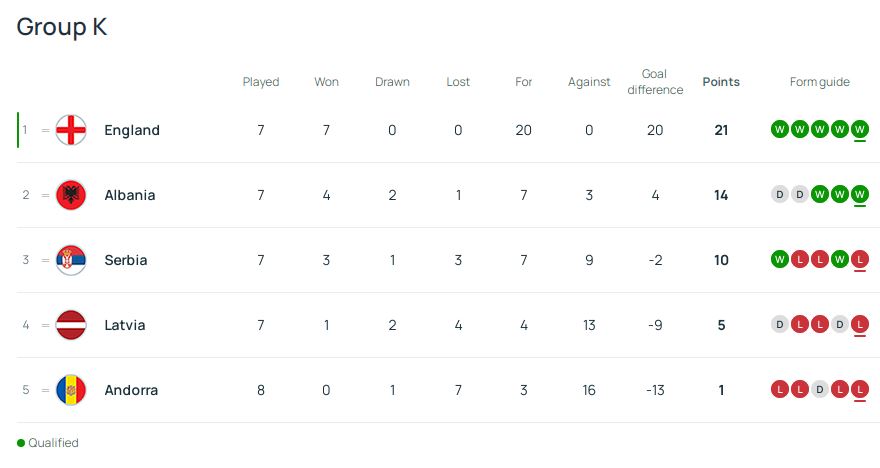Open the England team link
This screenshot has height=468, width=880.
(132, 130)
